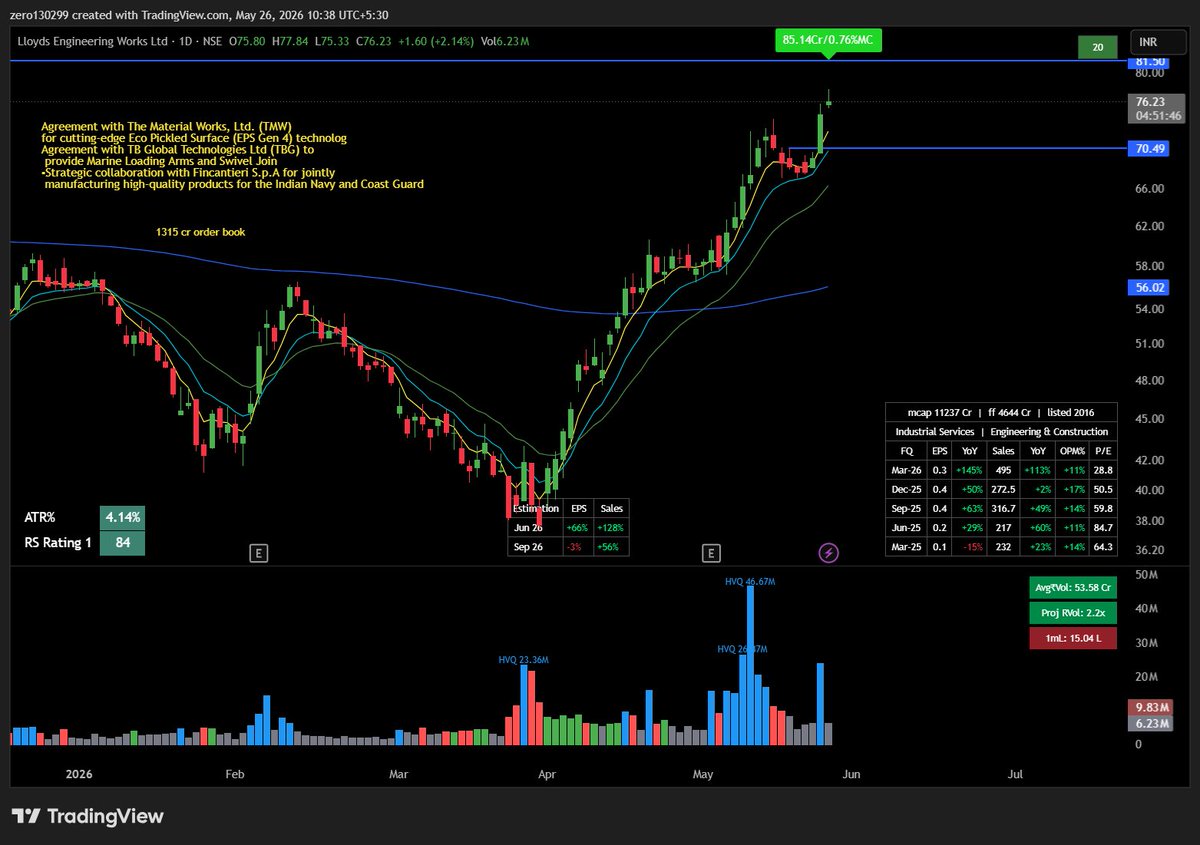Click the RS Rating 84 value
1200x845 pixels.
pyautogui.click(x=122, y=543)
